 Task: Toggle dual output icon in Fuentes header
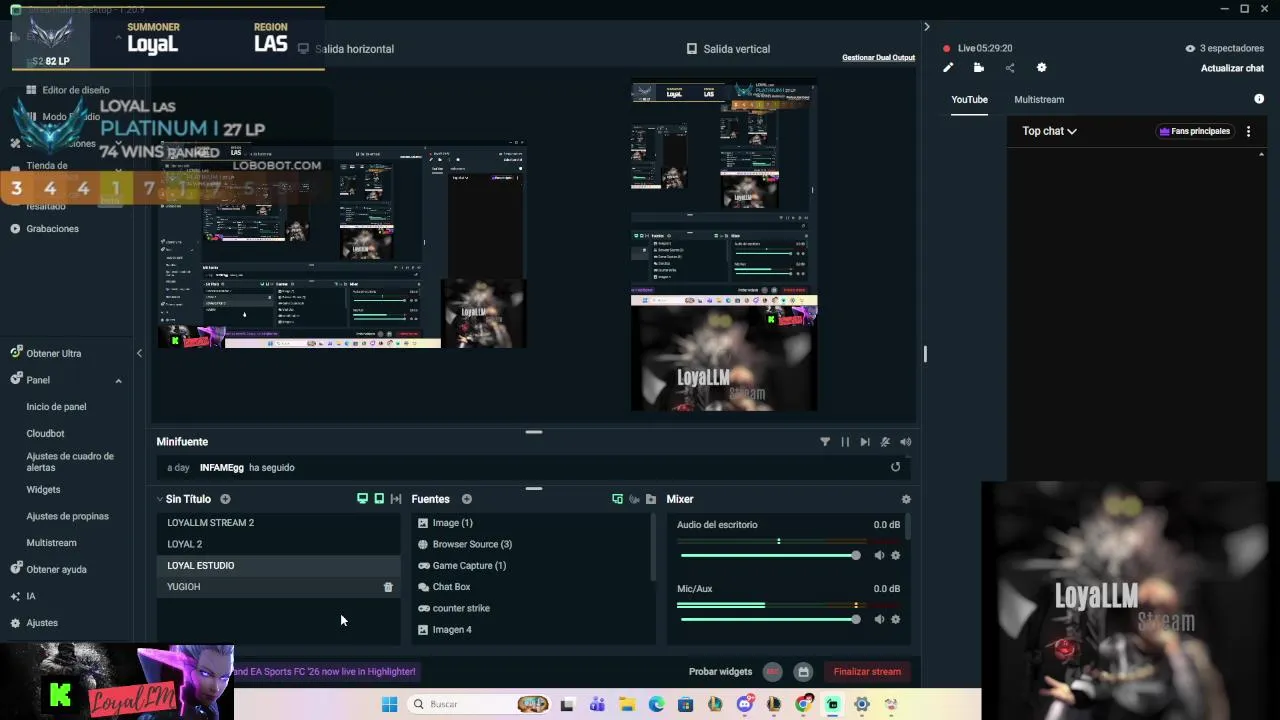point(617,499)
